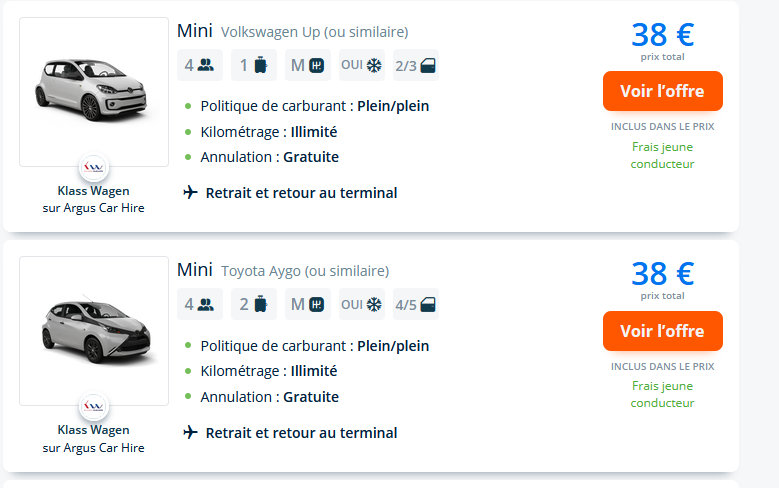Click airplane icon on Volkswagen Up offer
Image resolution: width=779 pixels, height=488 pixels.
[x=190, y=192]
